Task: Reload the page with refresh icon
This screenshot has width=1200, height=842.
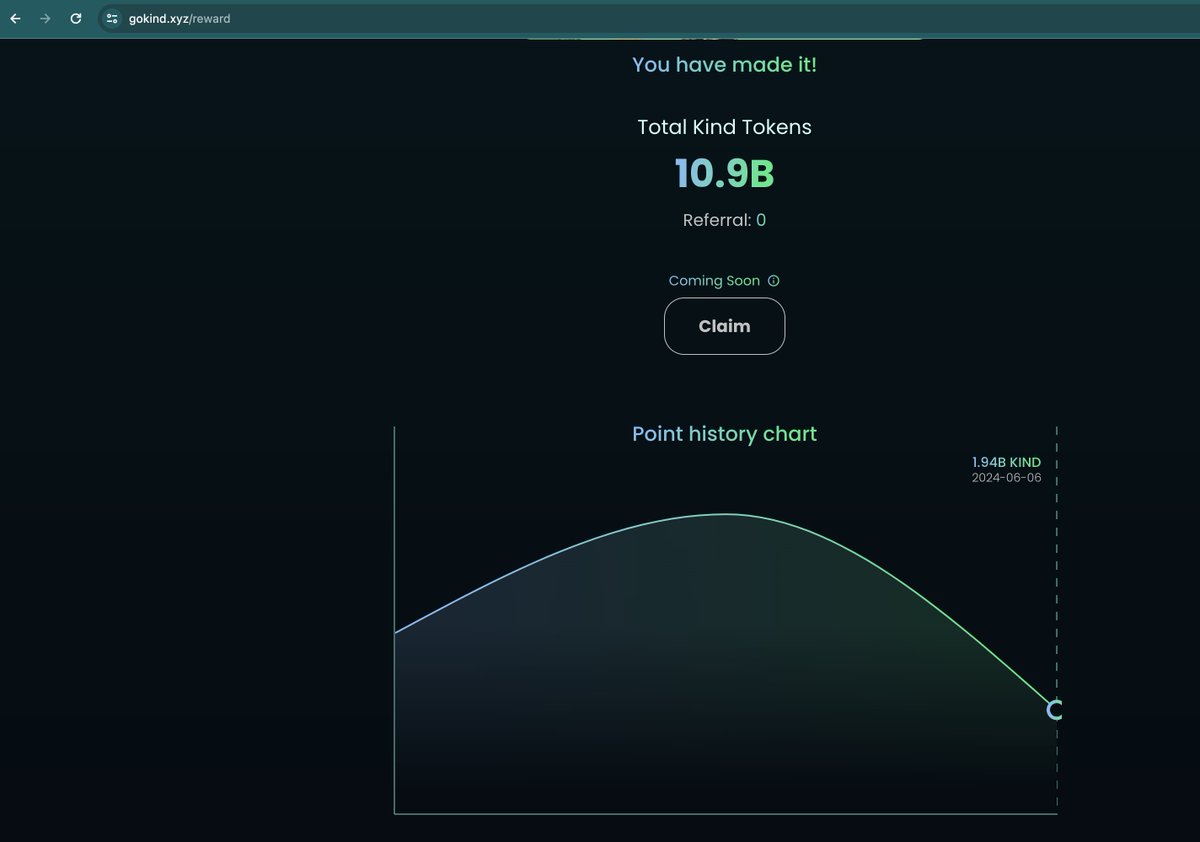Action: 75,19
